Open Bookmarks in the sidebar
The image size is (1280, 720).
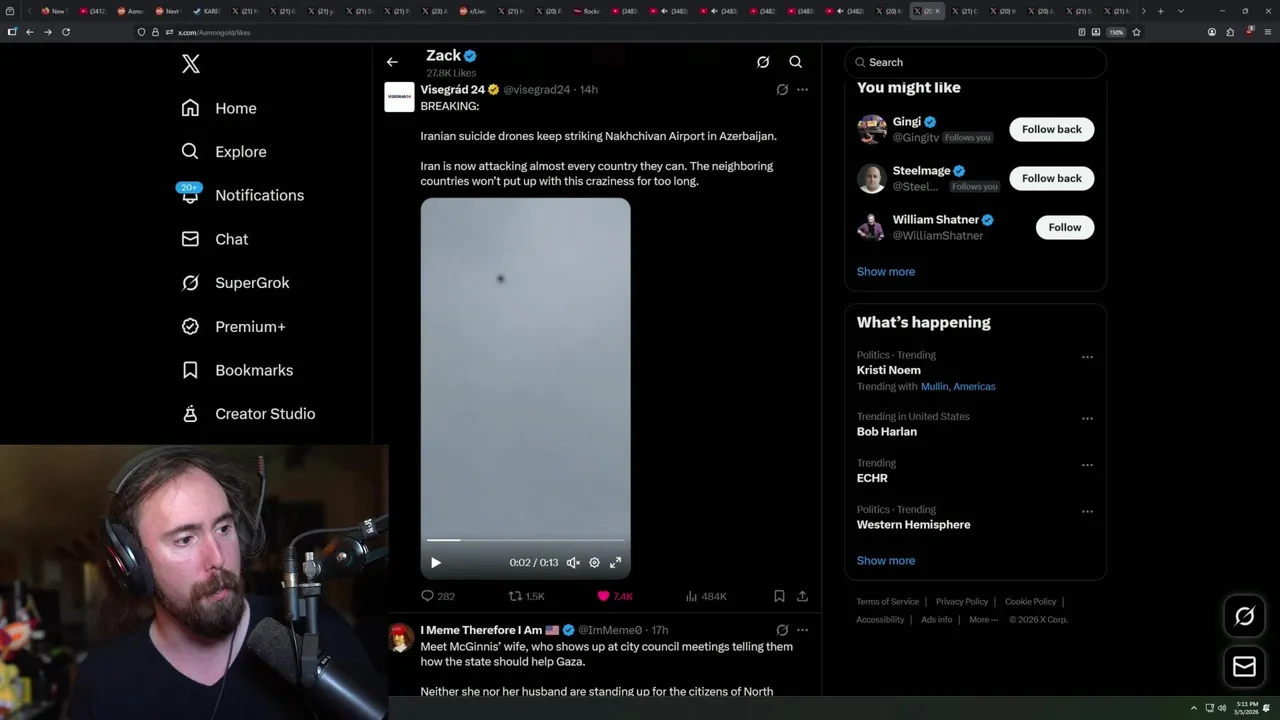pyautogui.click(x=237, y=370)
